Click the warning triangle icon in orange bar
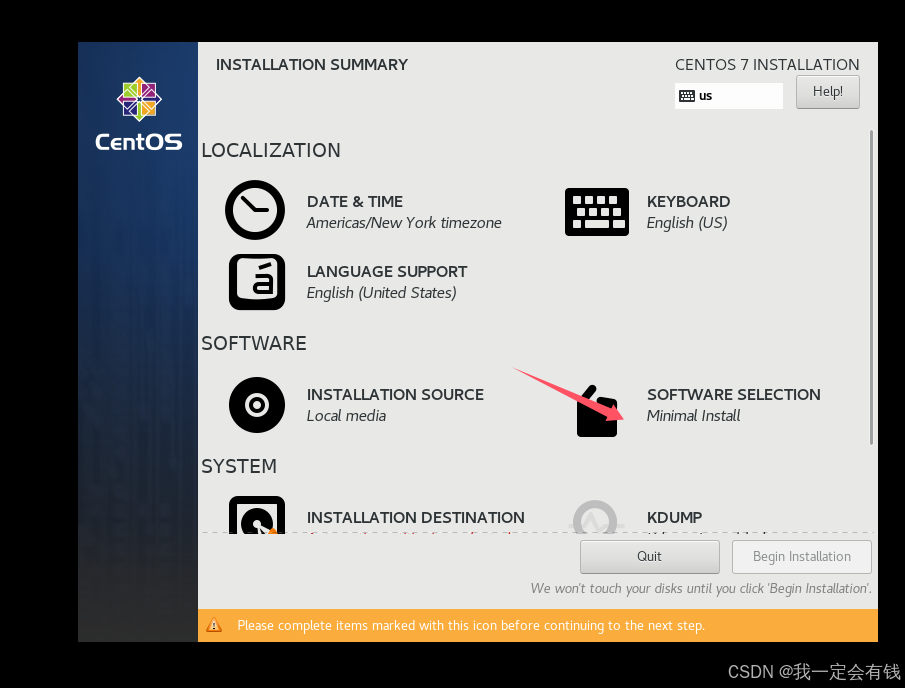The image size is (905, 688). point(214,625)
